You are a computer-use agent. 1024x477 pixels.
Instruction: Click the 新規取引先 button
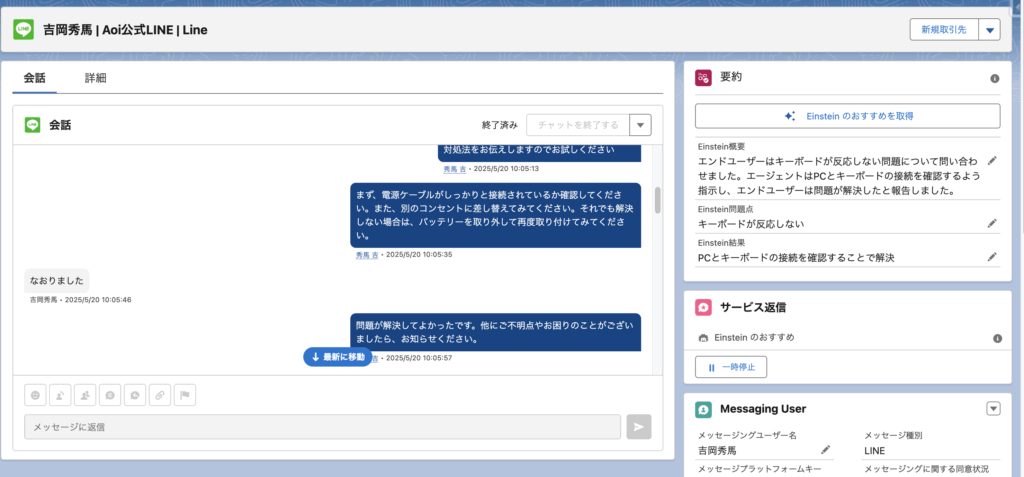944,30
